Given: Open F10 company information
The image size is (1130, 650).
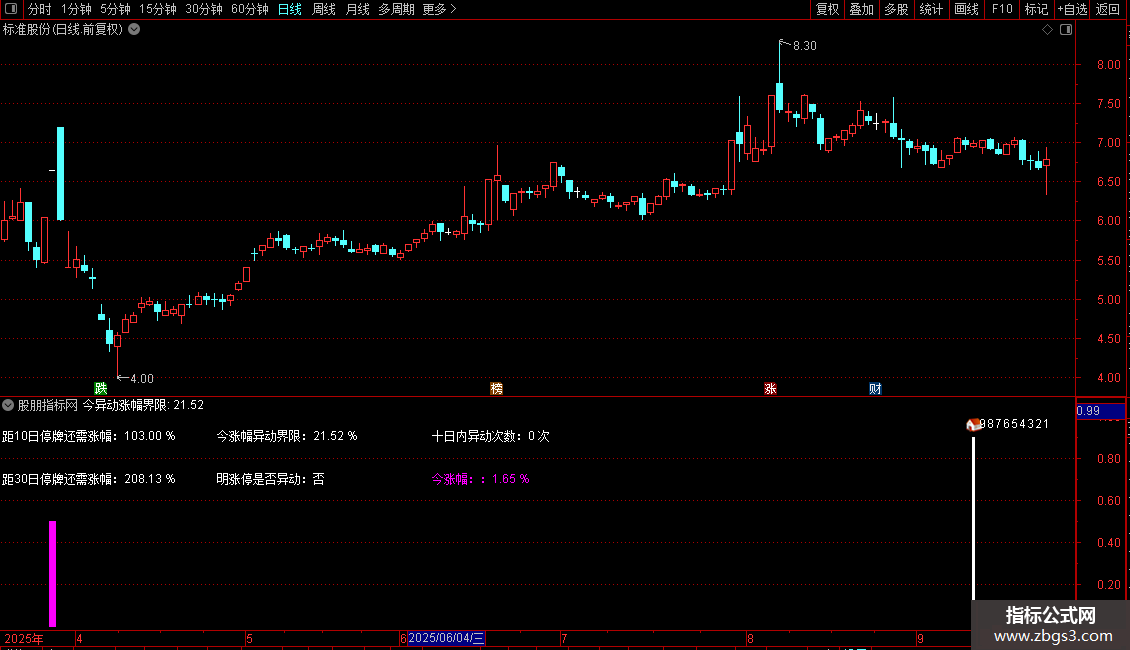Looking at the screenshot, I should (1002, 9).
